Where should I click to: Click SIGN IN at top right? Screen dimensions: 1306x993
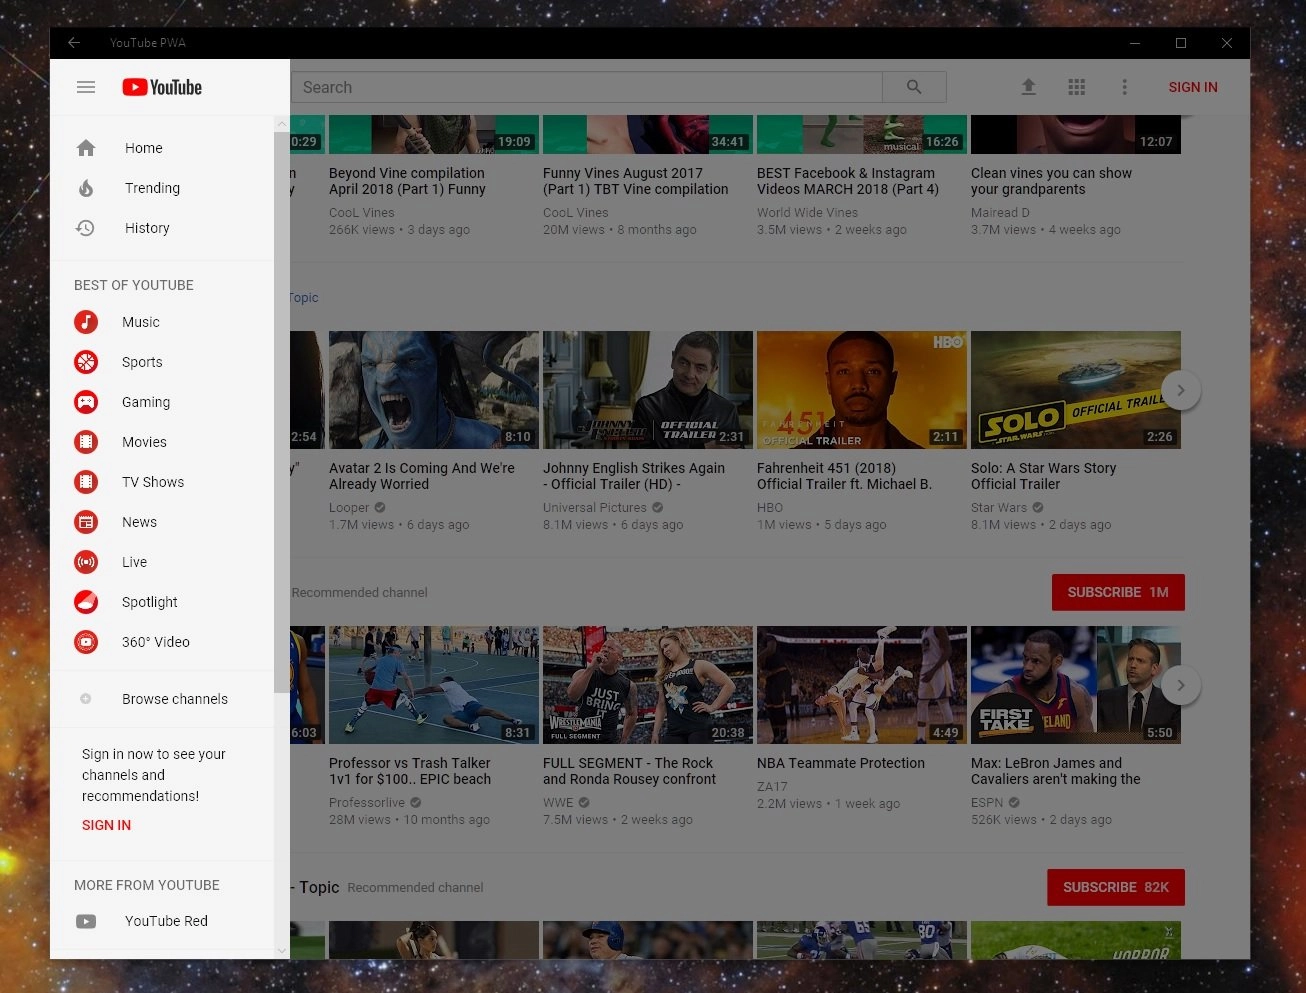tap(1193, 87)
